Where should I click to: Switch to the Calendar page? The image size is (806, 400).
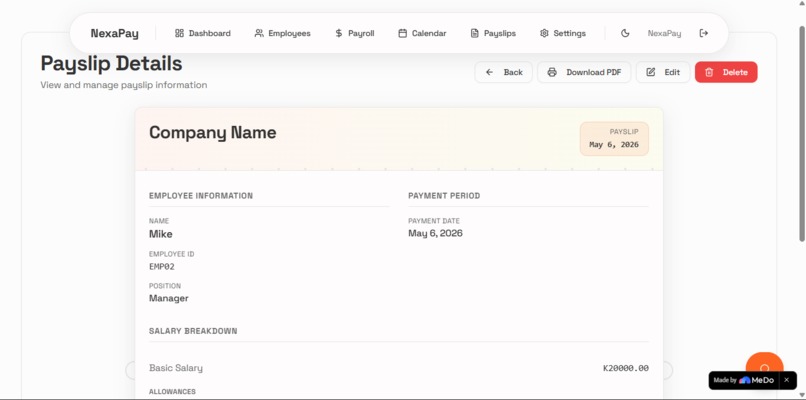422,33
